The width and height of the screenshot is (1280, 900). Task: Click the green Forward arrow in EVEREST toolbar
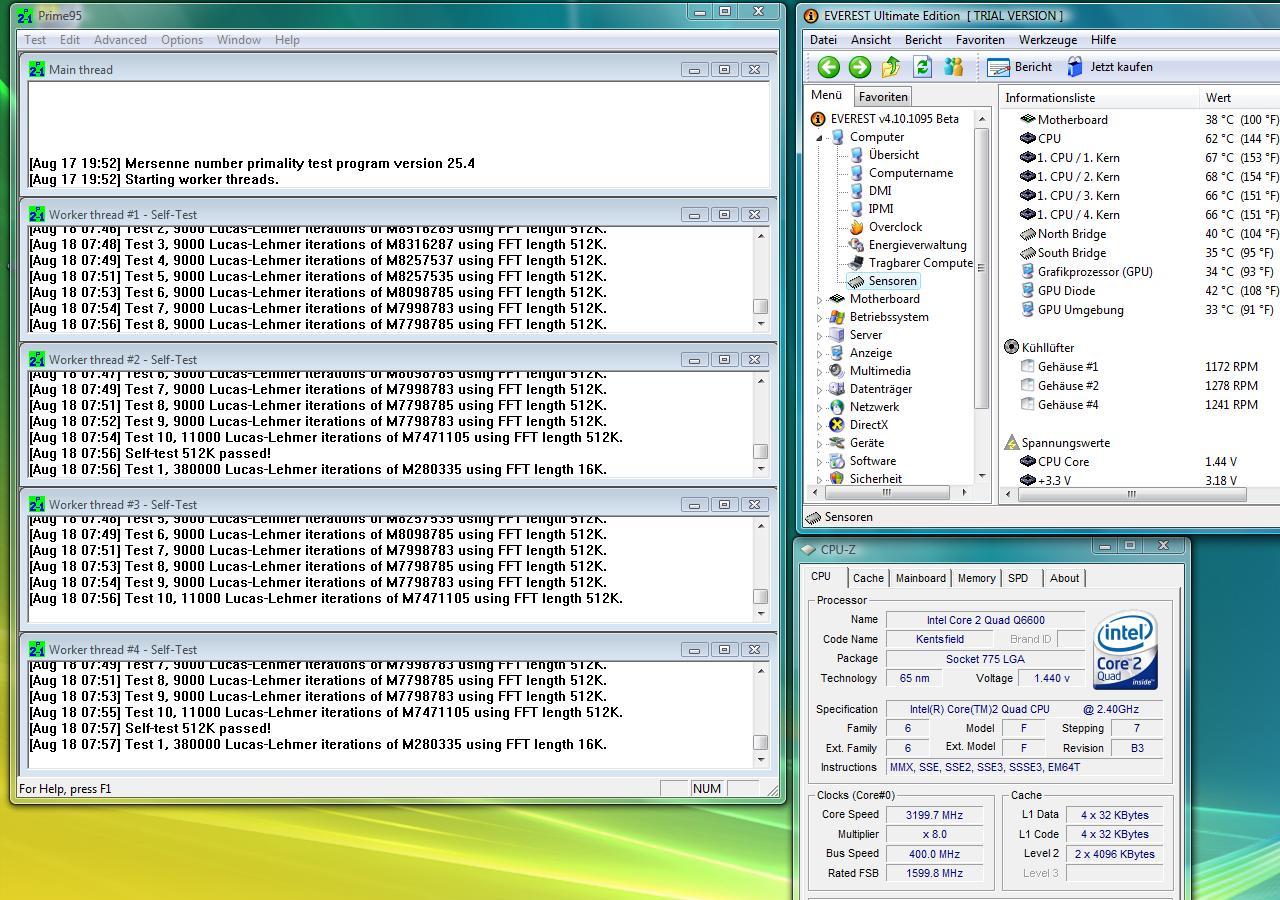click(x=859, y=67)
